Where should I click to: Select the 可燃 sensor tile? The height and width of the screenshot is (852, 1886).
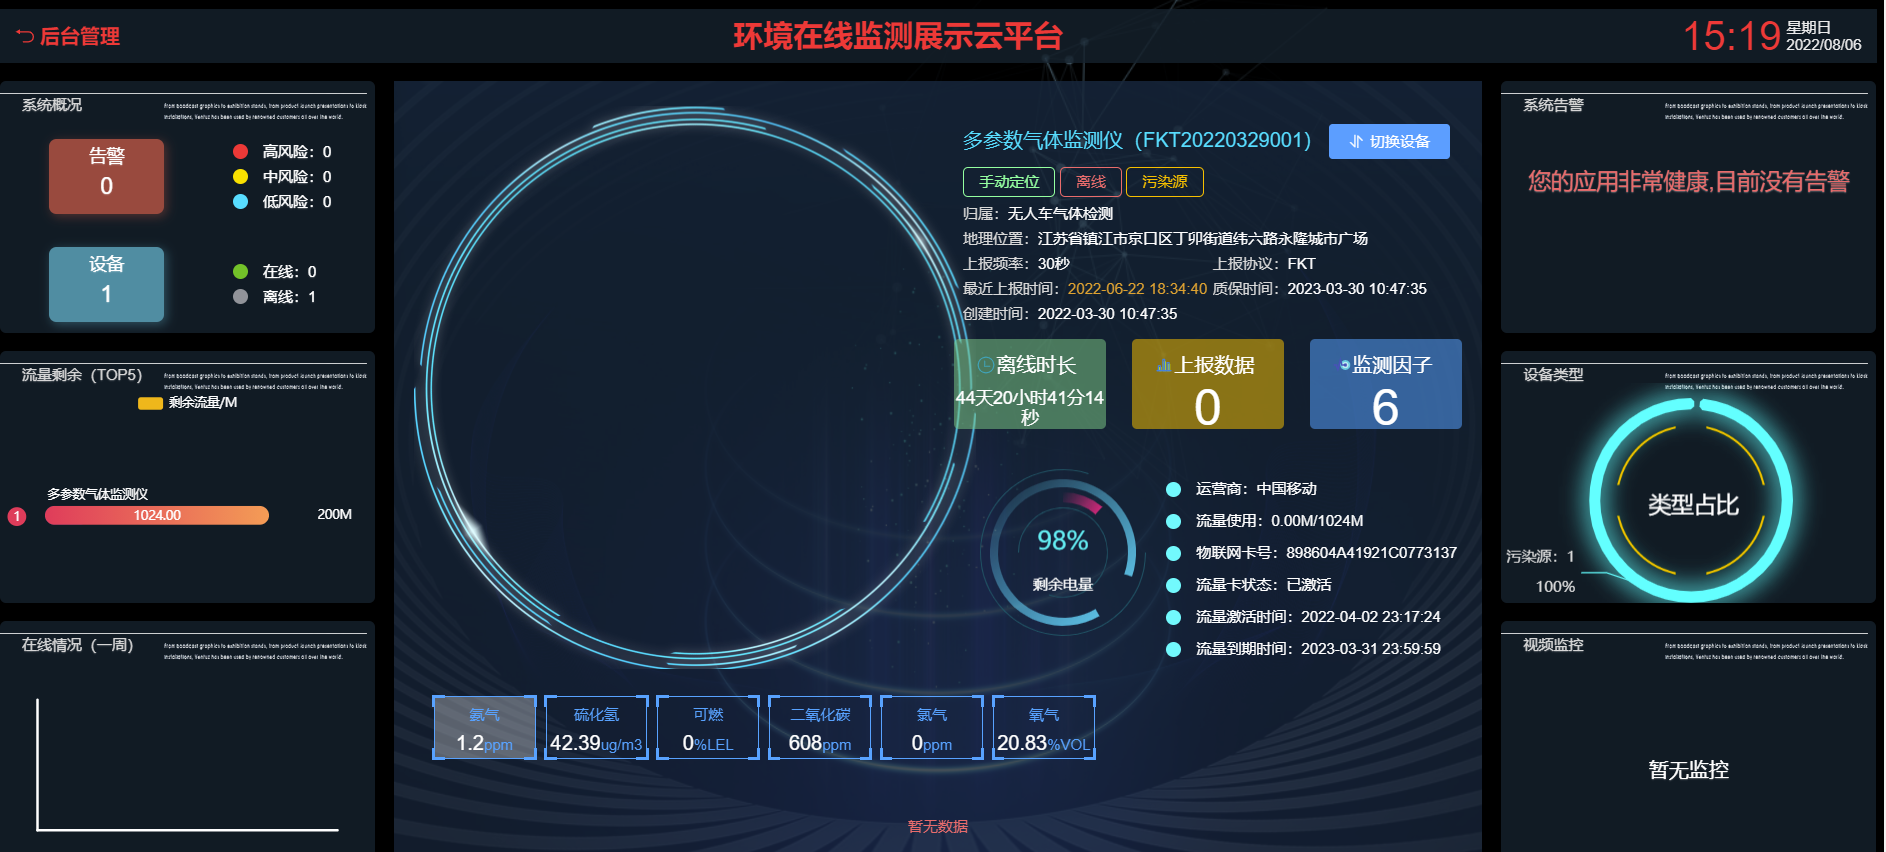708,728
